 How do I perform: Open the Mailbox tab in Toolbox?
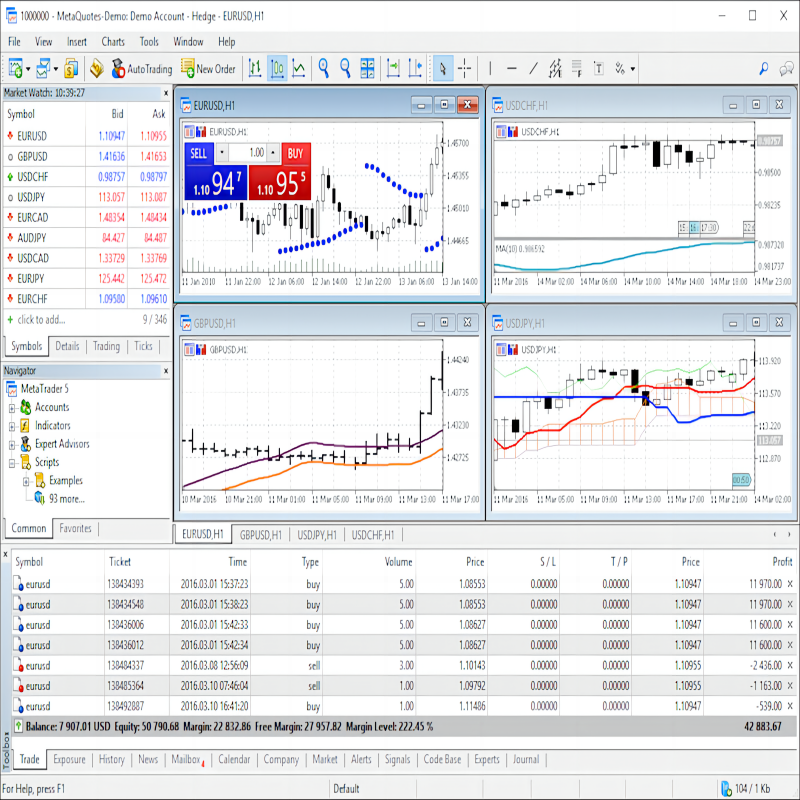pyautogui.click(x=187, y=760)
